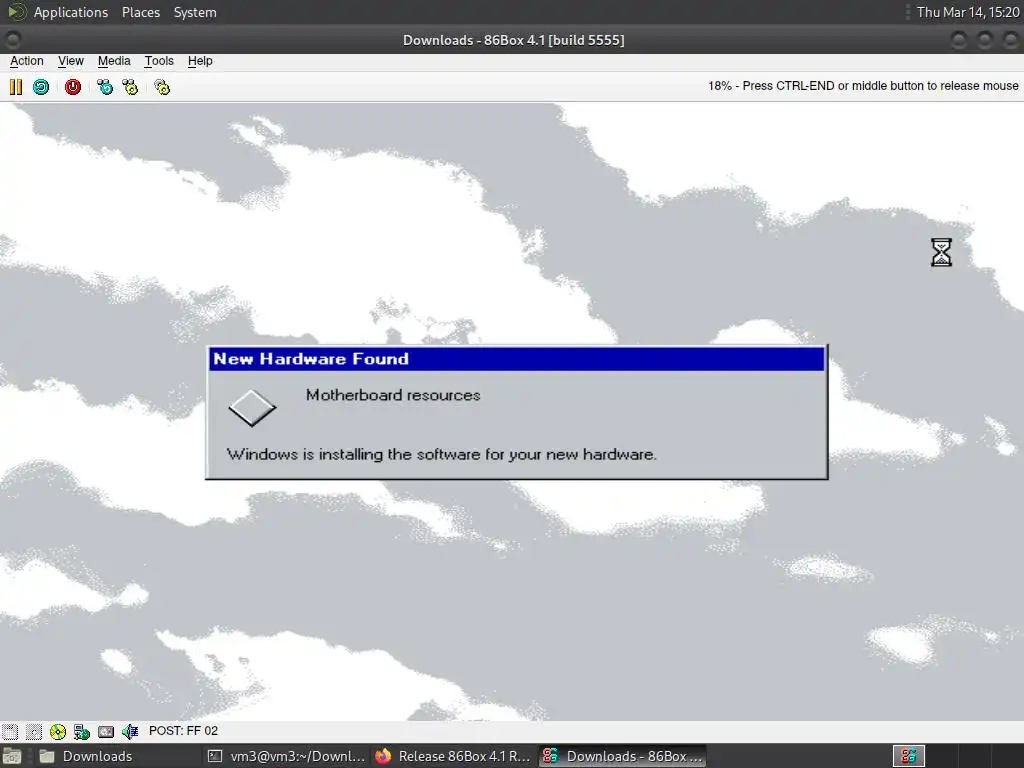
Task: Click the Downloads - 86Box taskbar button
Action: coord(622,756)
